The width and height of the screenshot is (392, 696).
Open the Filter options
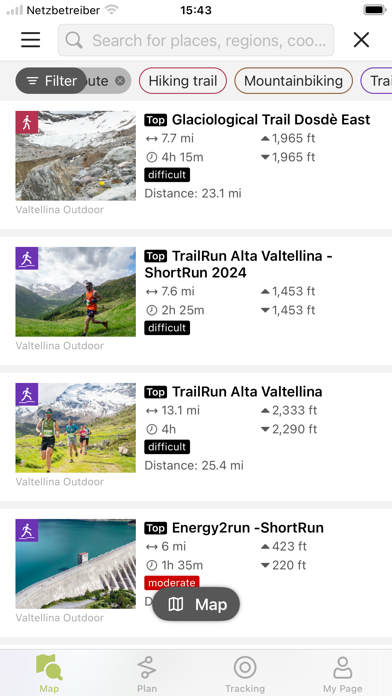51,81
